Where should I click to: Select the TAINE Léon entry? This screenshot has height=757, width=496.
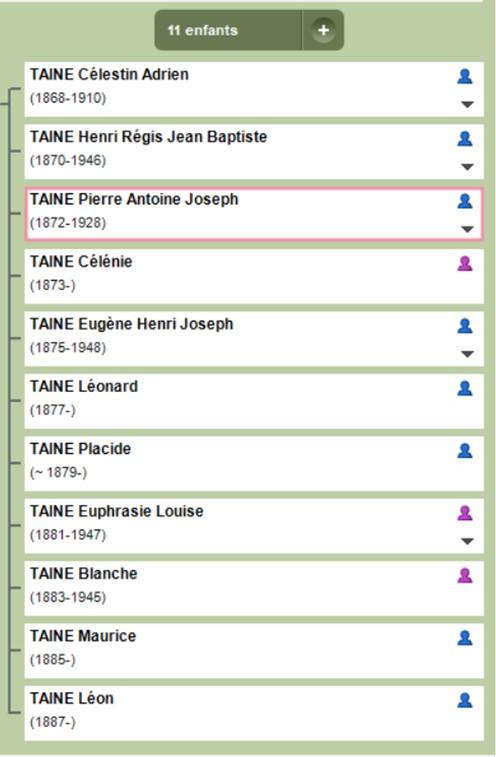(254, 713)
